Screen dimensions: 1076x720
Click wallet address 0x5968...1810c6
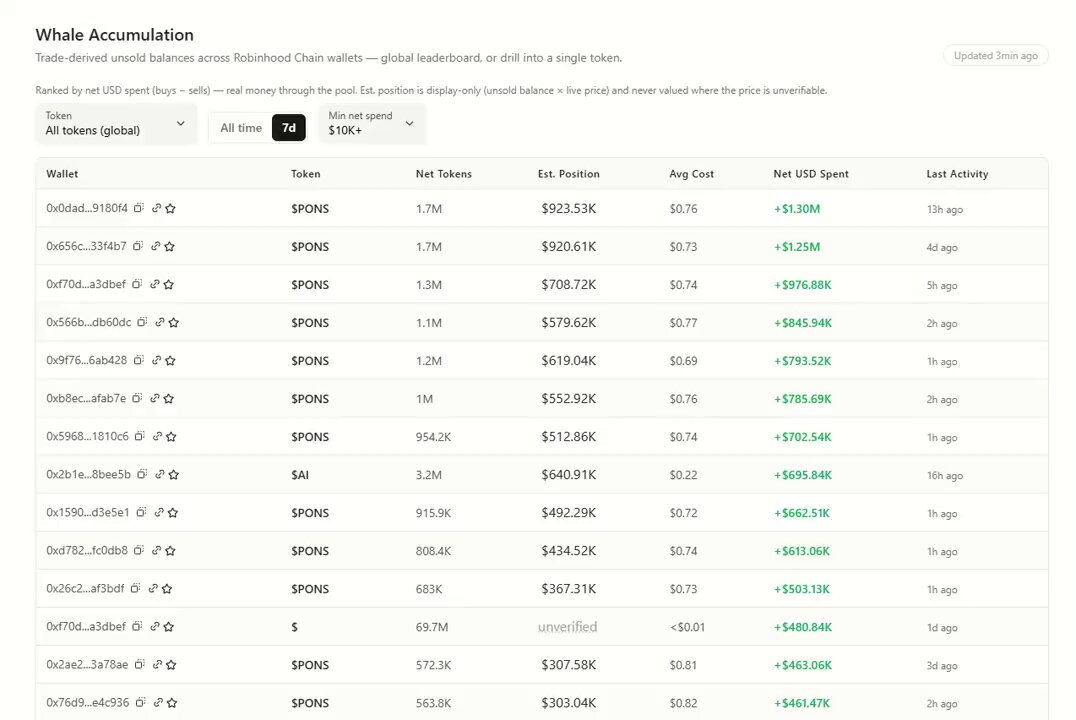coord(87,436)
